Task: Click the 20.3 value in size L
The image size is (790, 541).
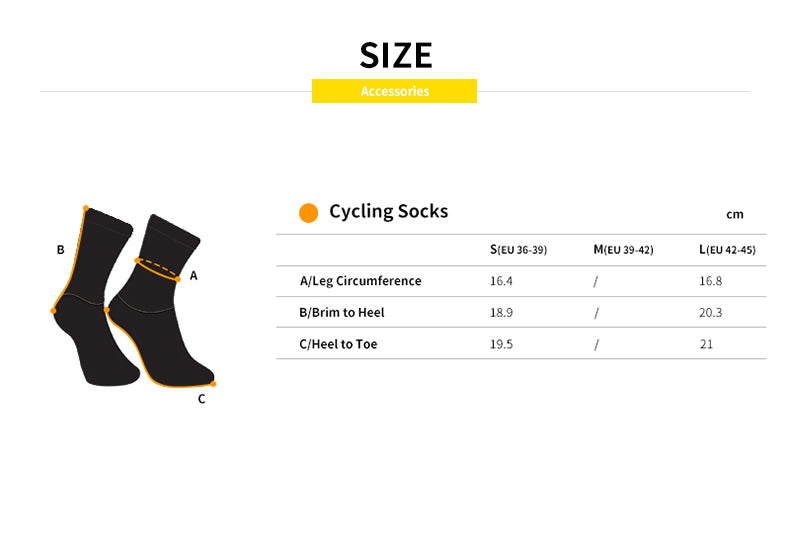Action: (x=710, y=312)
